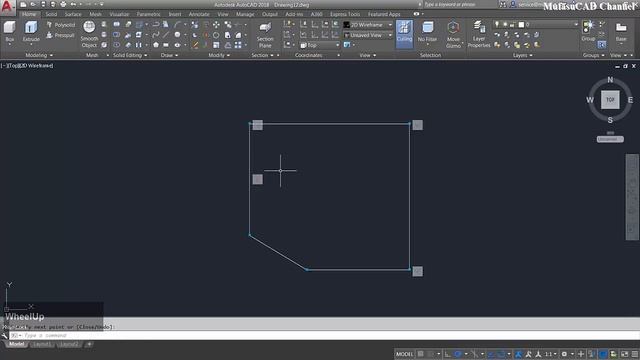Open the Move Gizmo options
This screenshot has height=360, width=640.
tap(453, 35)
